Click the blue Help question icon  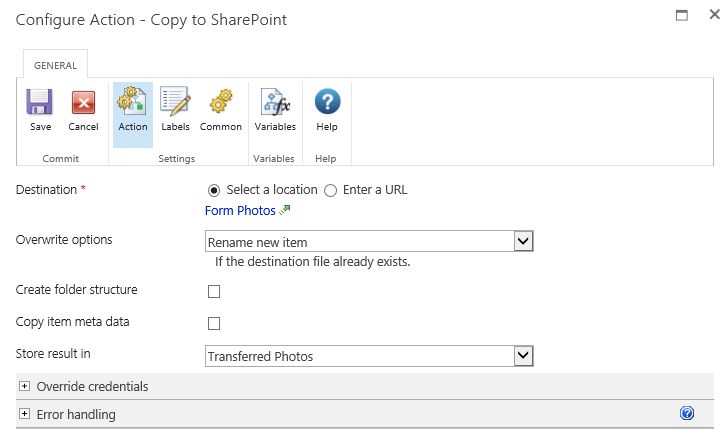(x=327, y=101)
